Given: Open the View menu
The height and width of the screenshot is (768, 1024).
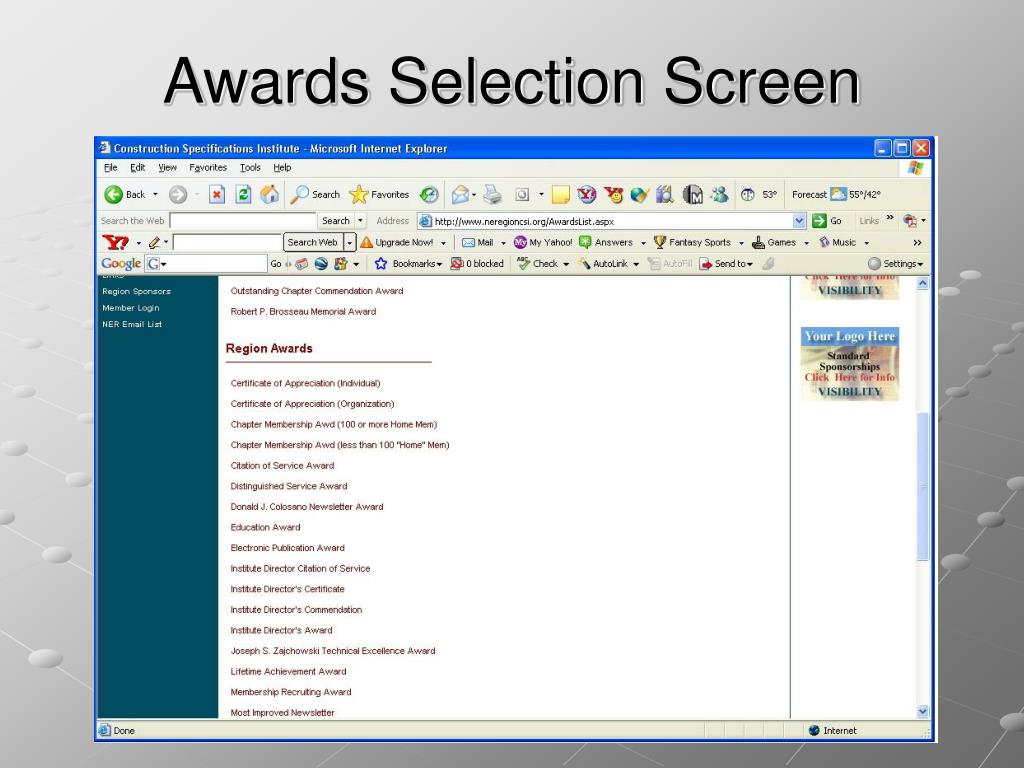Looking at the screenshot, I should [x=167, y=168].
